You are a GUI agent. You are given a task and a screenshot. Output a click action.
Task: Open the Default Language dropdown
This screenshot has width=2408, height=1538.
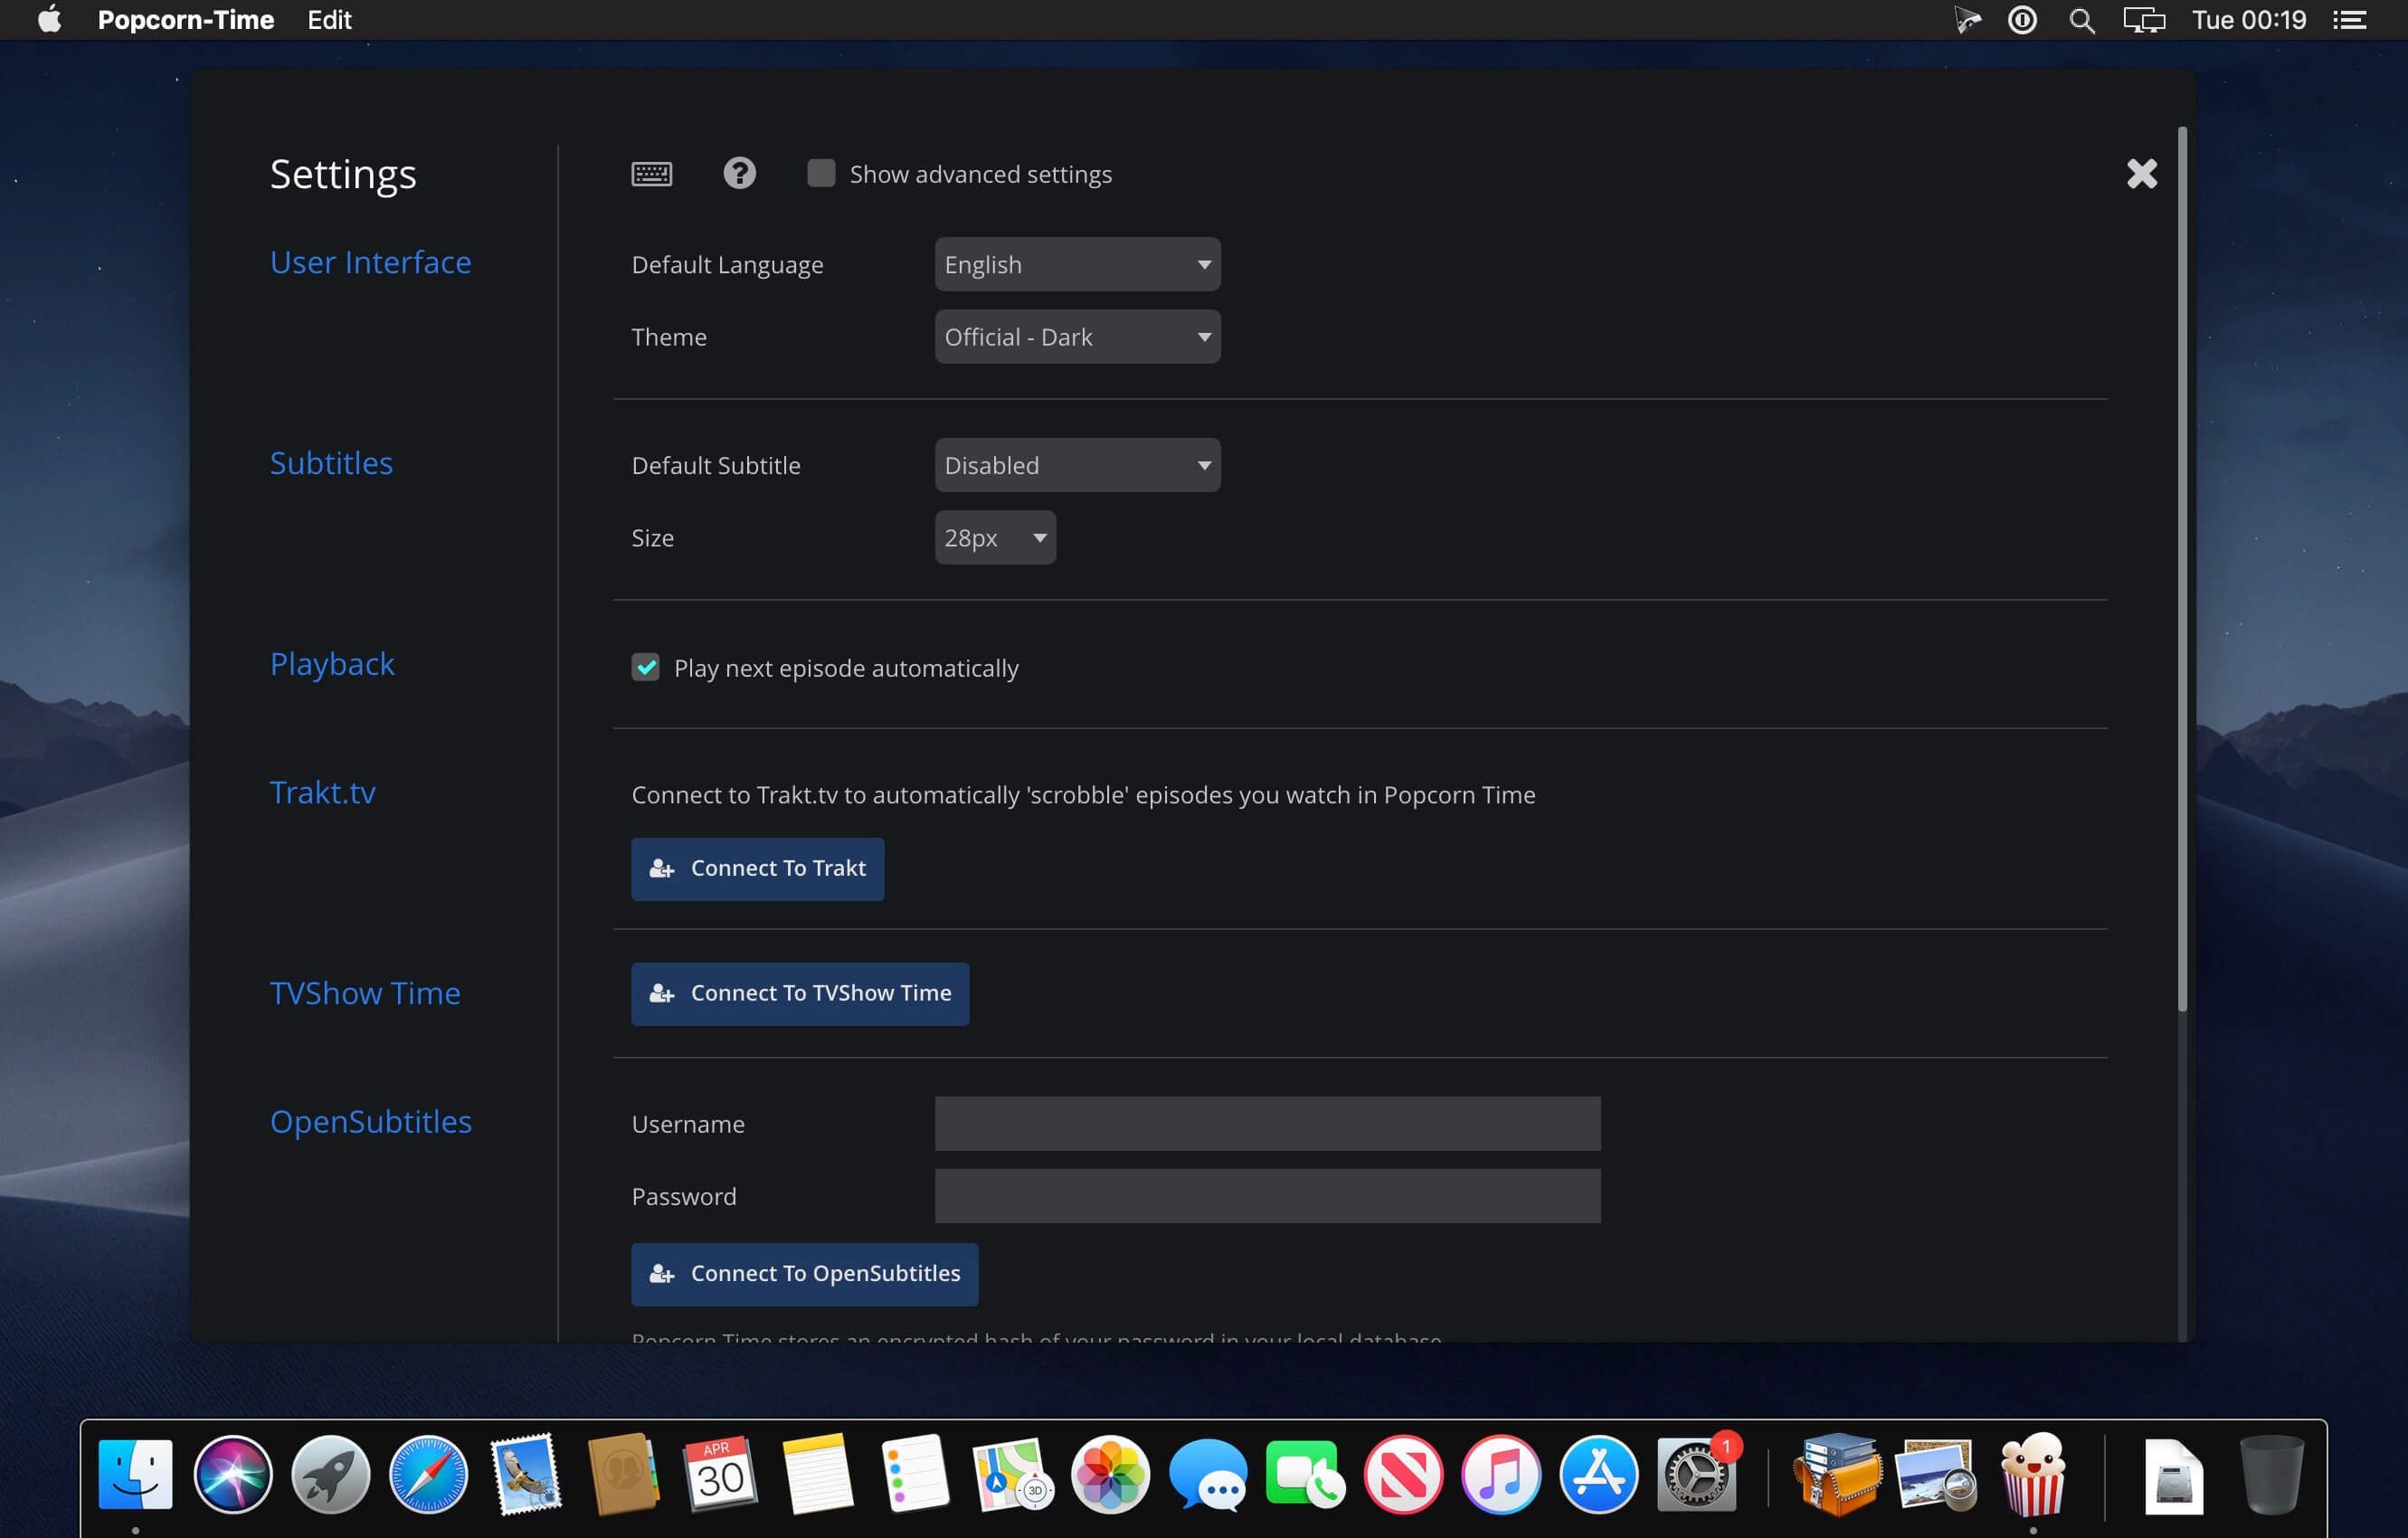coord(1077,264)
